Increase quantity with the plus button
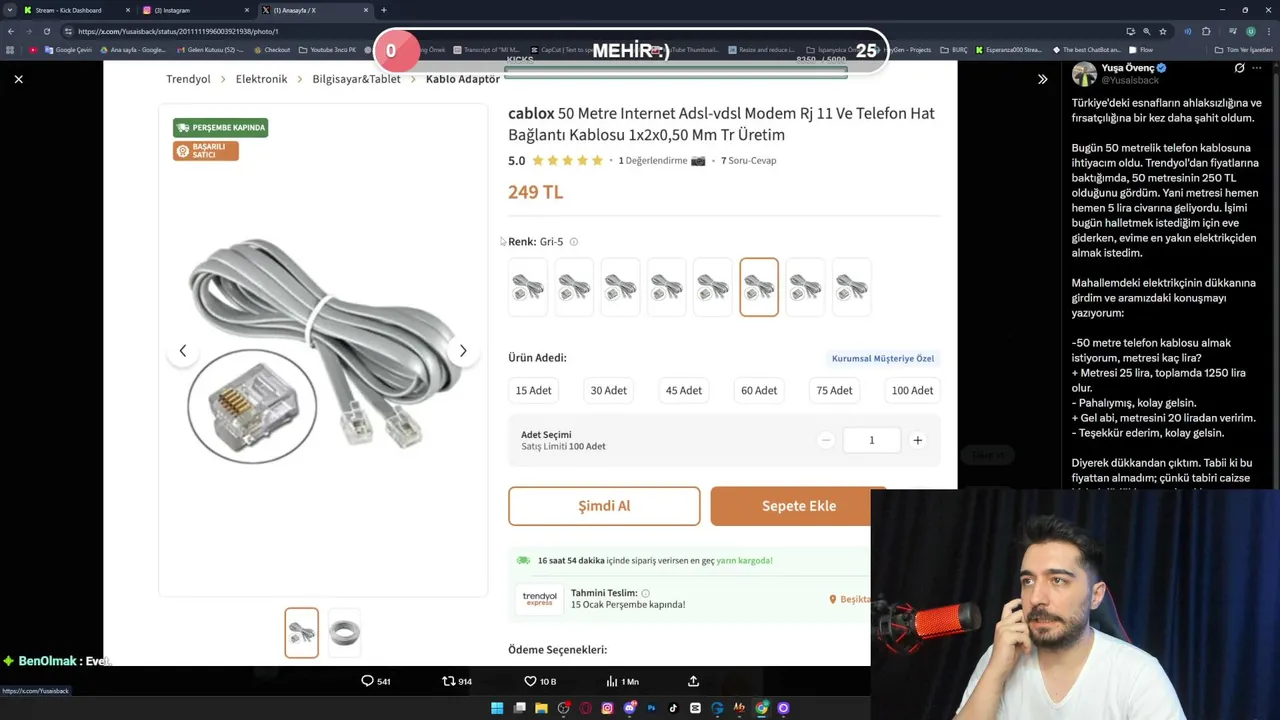 coord(917,440)
